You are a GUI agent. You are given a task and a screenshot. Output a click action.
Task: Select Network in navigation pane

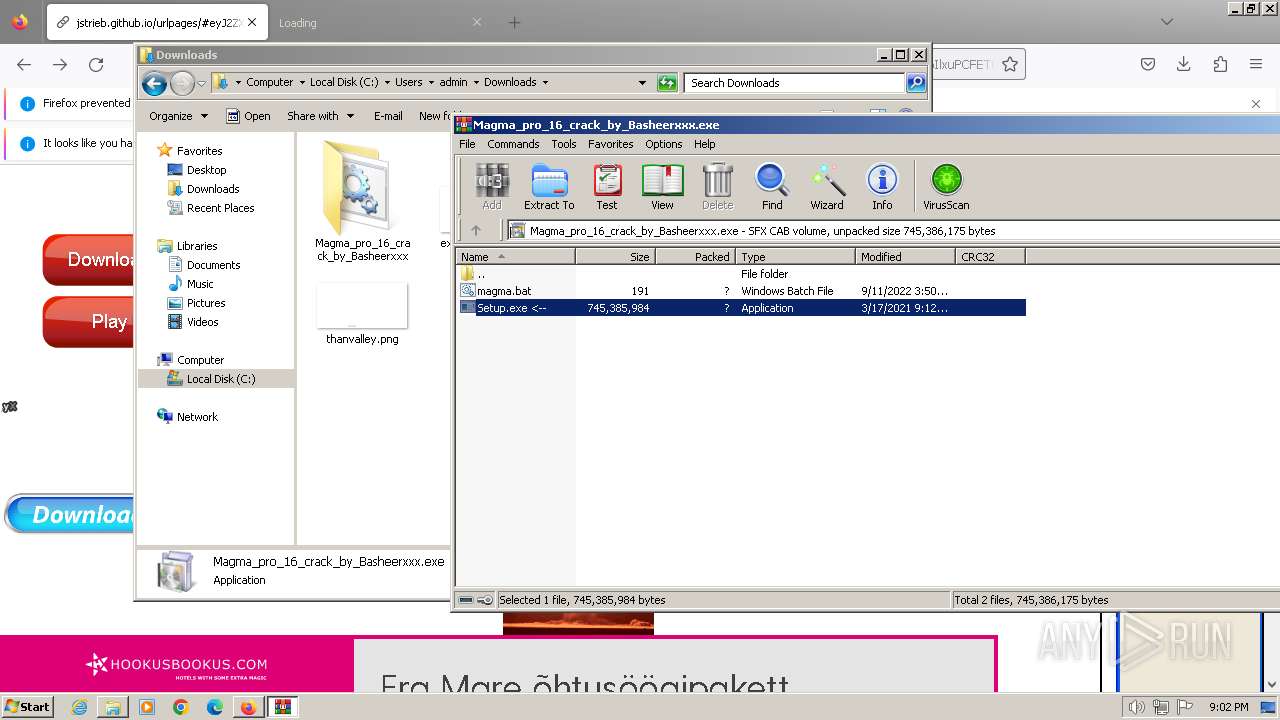(188, 417)
